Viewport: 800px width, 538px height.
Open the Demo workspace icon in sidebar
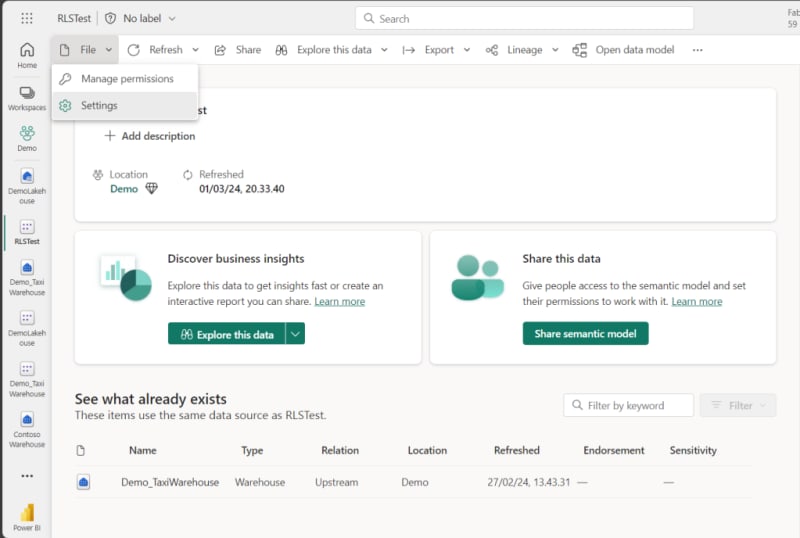click(x=27, y=138)
